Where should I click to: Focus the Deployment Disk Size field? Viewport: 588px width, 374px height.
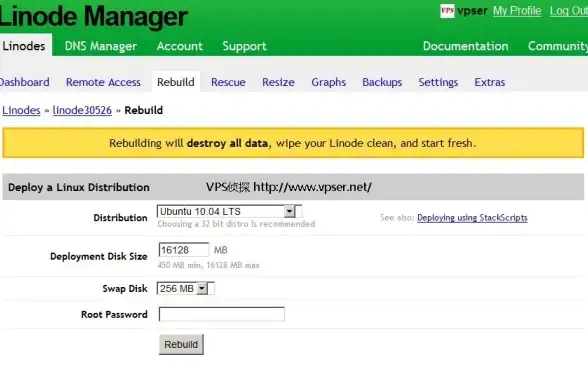tap(184, 250)
